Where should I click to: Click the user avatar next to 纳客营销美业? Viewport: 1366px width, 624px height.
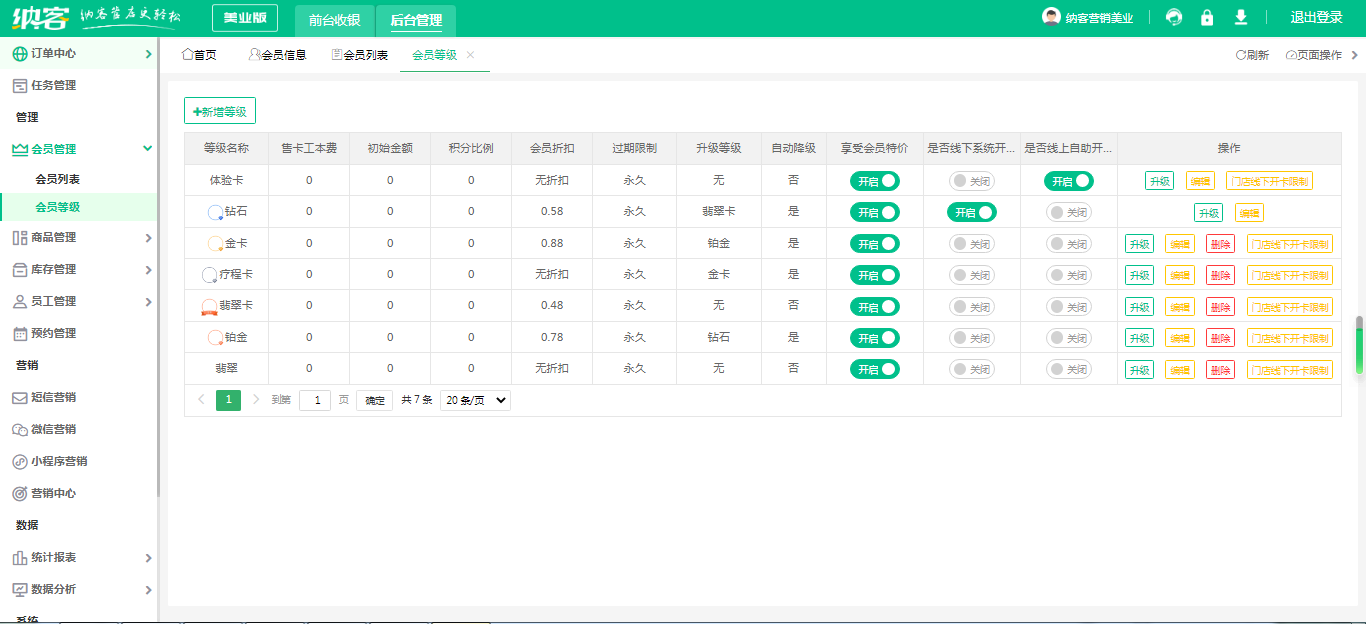(x=1051, y=17)
